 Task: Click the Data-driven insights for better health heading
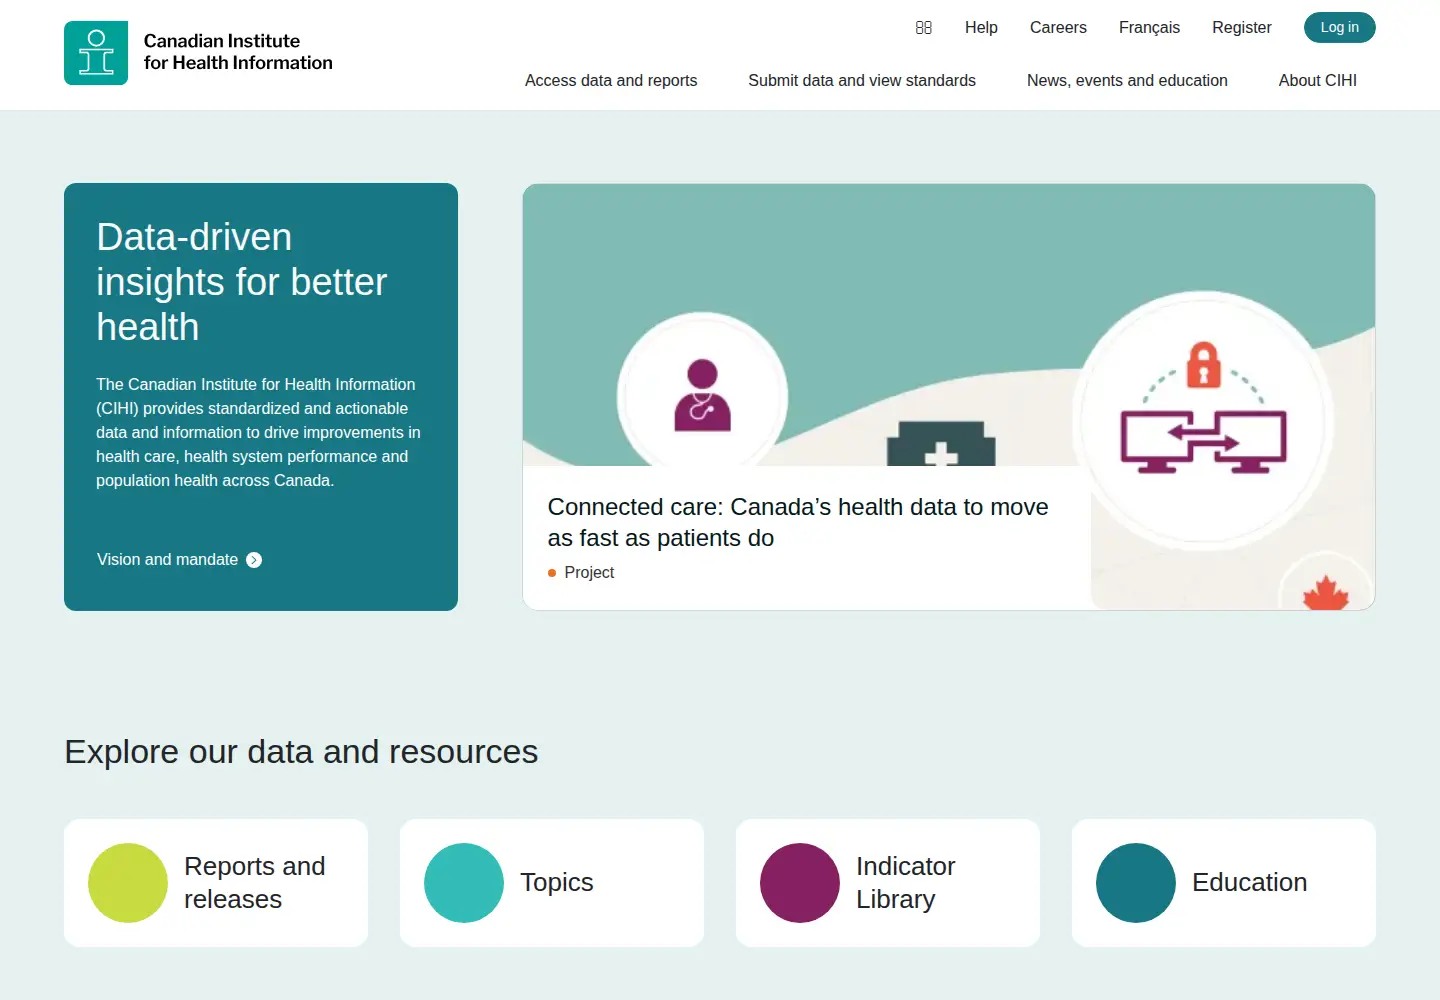click(241, 282)
